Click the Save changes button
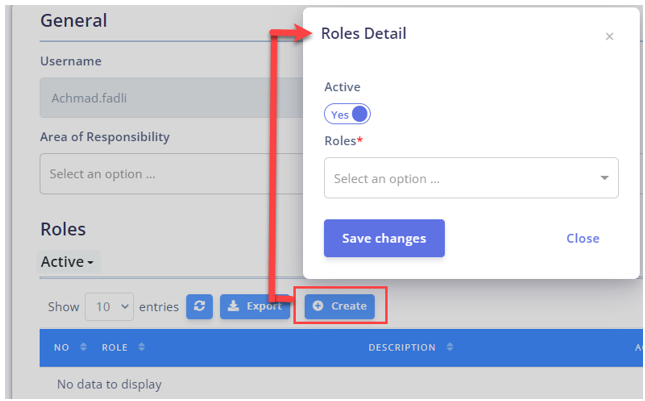This screenshot has width=645, height=401. (x=384, y=238)
